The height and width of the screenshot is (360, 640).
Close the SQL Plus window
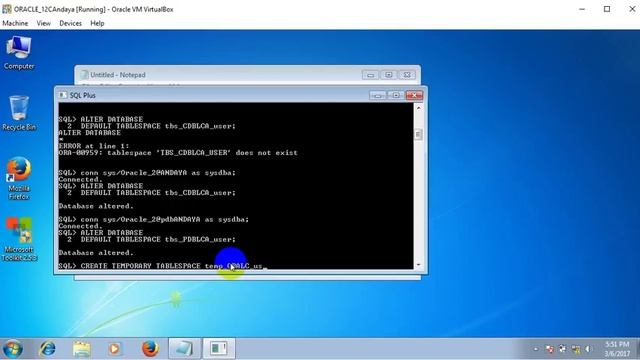coord(414,96)
